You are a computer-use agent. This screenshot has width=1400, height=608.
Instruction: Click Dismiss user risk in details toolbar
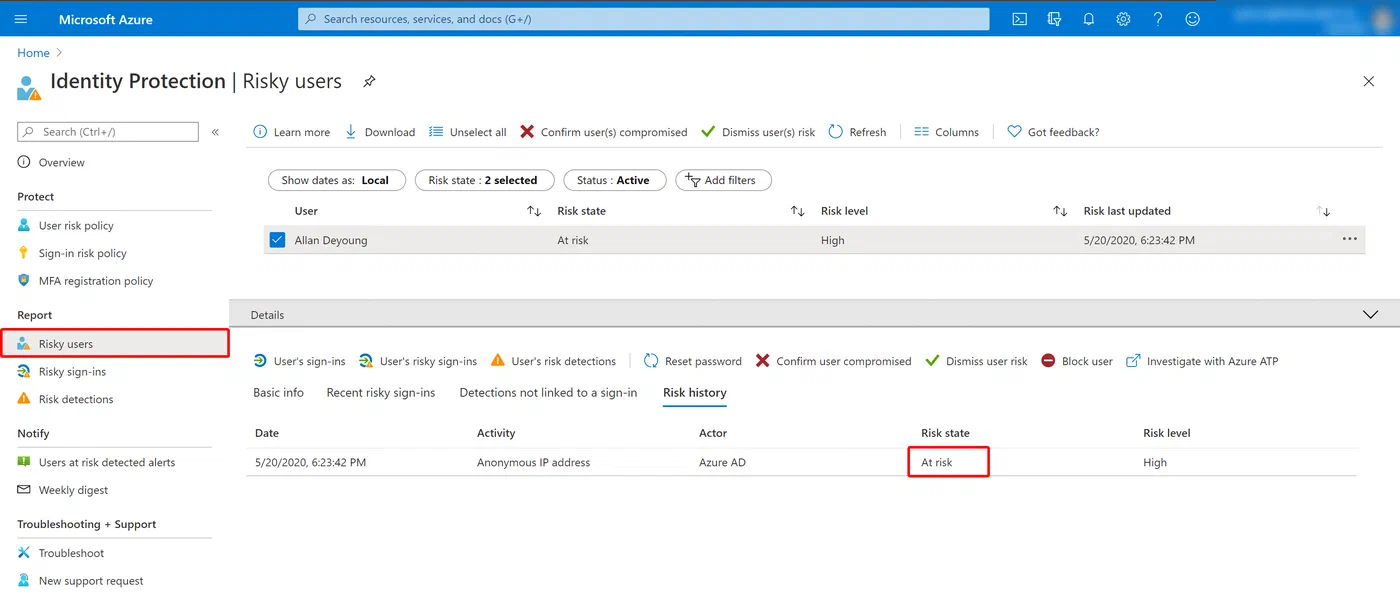(x=976, y=361)
